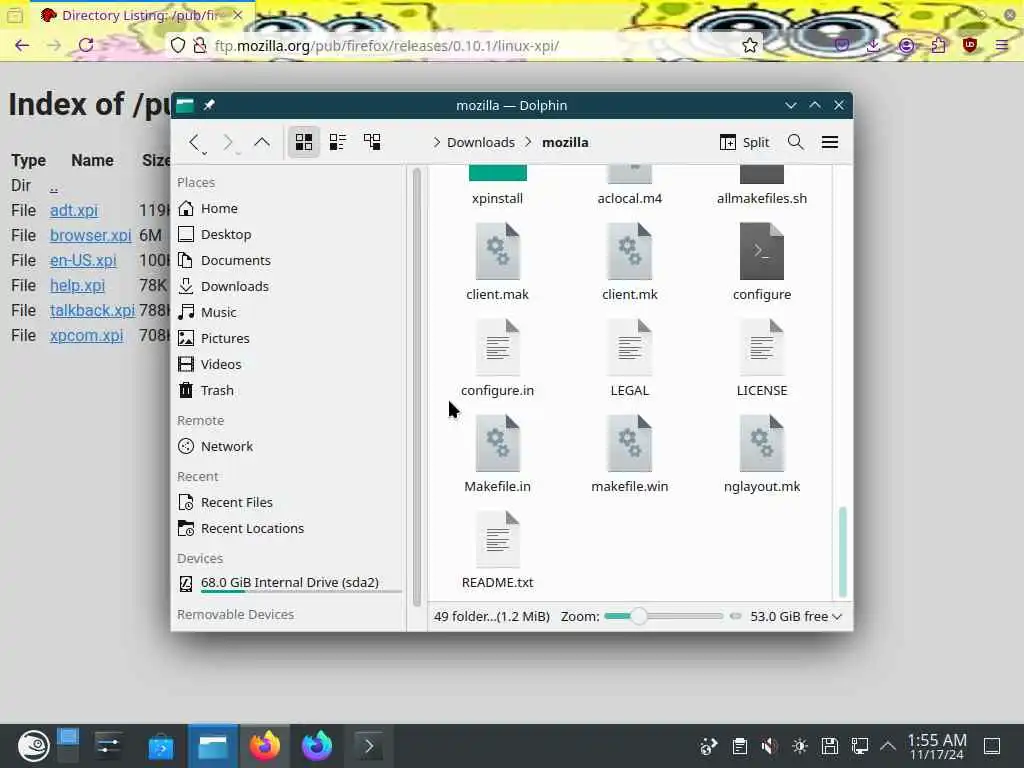Reload the Firefox page
Screen dimensions: 1024x768
[86, 46]
